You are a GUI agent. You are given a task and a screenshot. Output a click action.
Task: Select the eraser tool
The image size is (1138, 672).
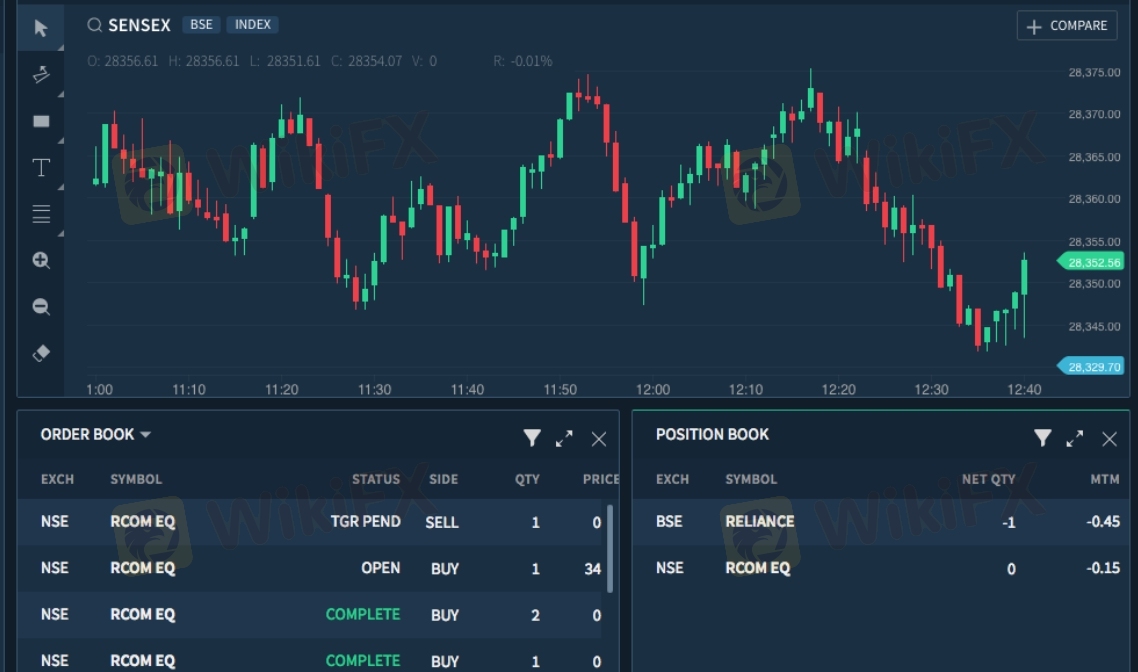coord(41,353)
